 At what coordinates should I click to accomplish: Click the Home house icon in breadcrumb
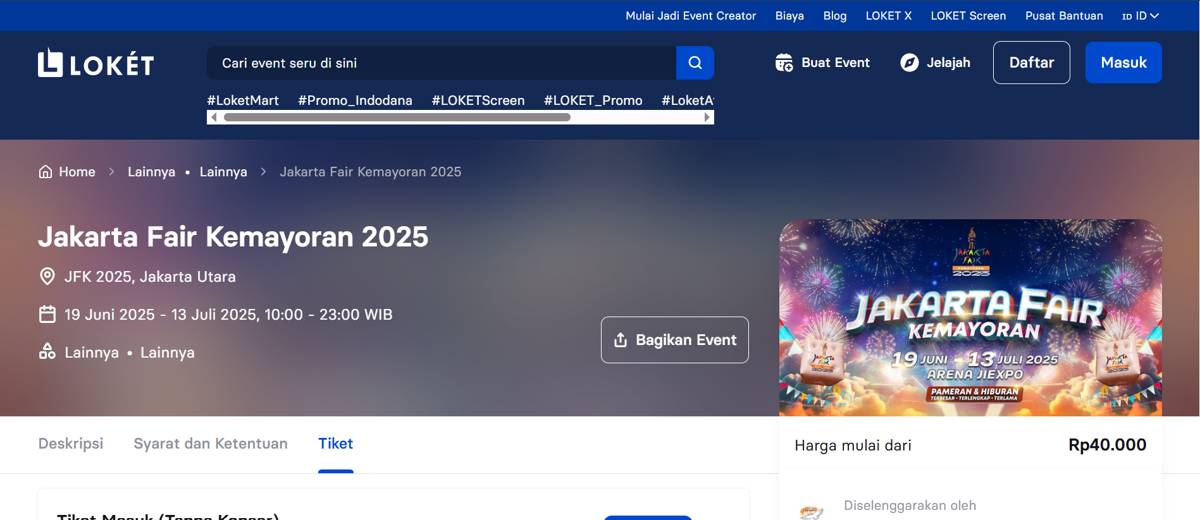click(45, 172)
